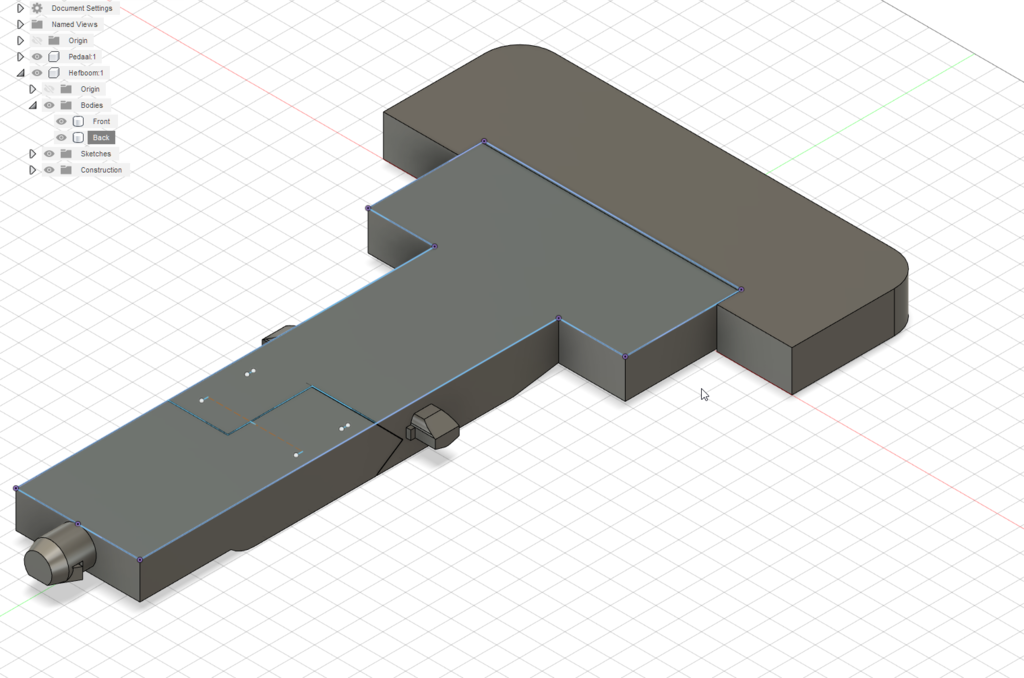Screen dimensions: 1024x678
Task: Click the Document Settings gear icon
Action: click(36, 8)
